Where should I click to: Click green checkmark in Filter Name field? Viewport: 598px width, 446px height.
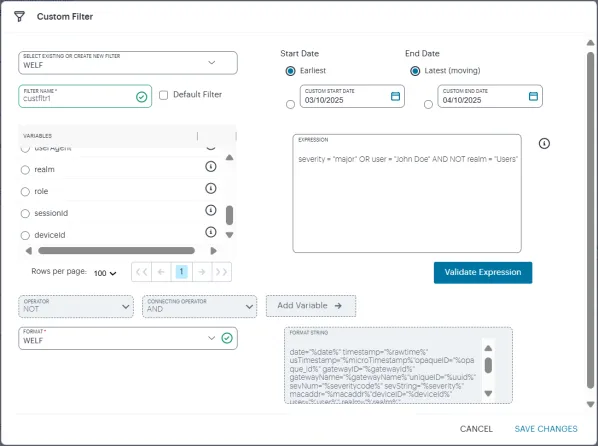(141, 97)
